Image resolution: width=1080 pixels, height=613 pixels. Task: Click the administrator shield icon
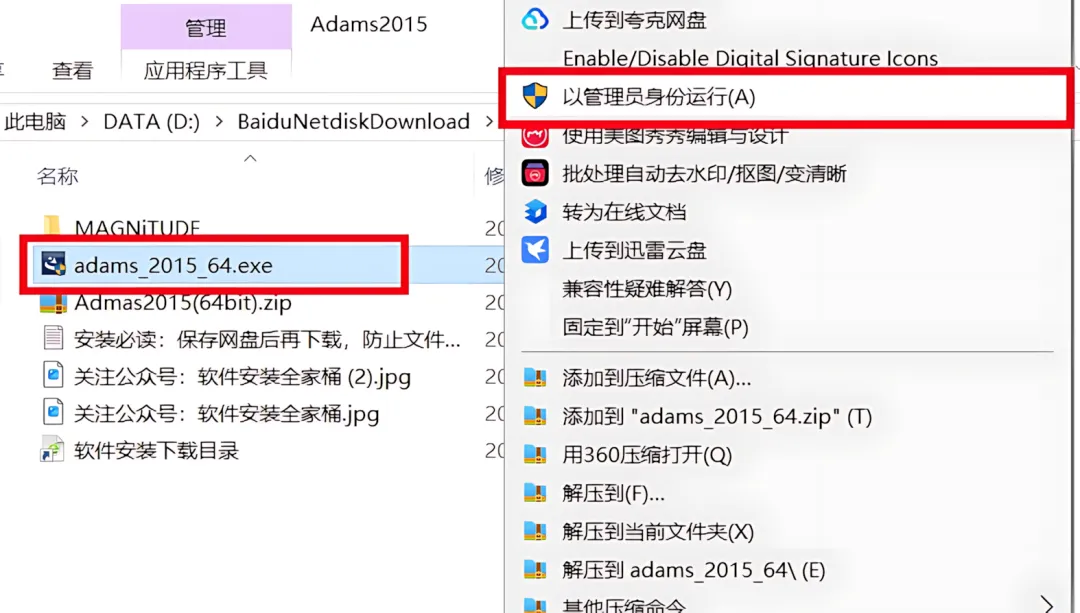coord(534,96)
